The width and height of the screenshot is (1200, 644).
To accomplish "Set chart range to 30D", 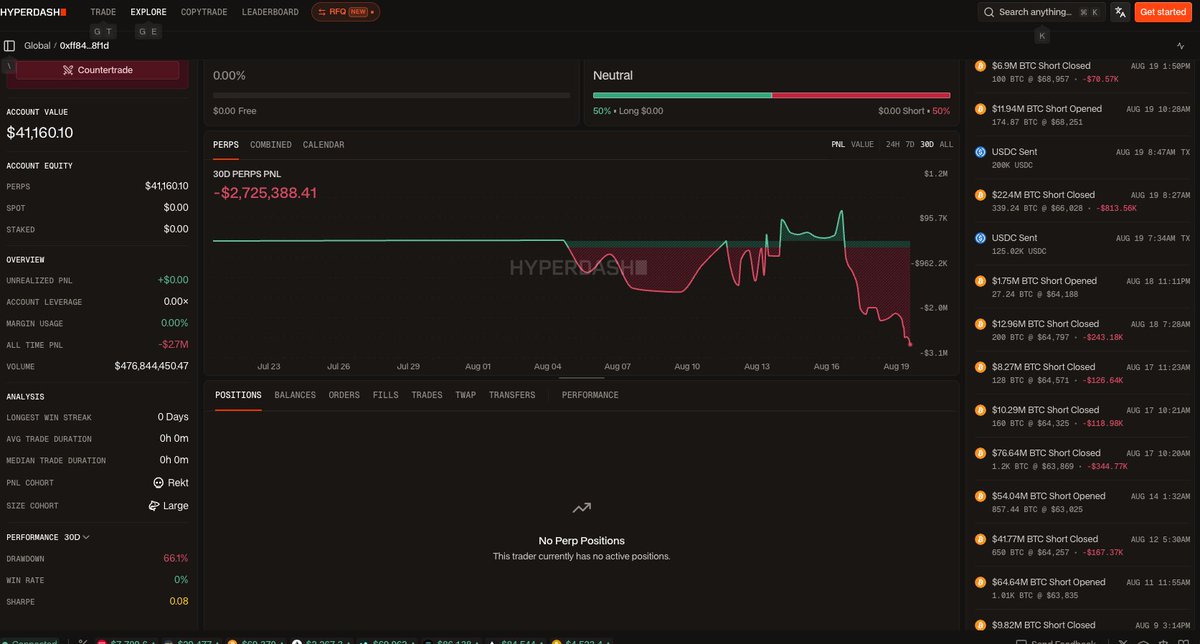I will [927, 145].
